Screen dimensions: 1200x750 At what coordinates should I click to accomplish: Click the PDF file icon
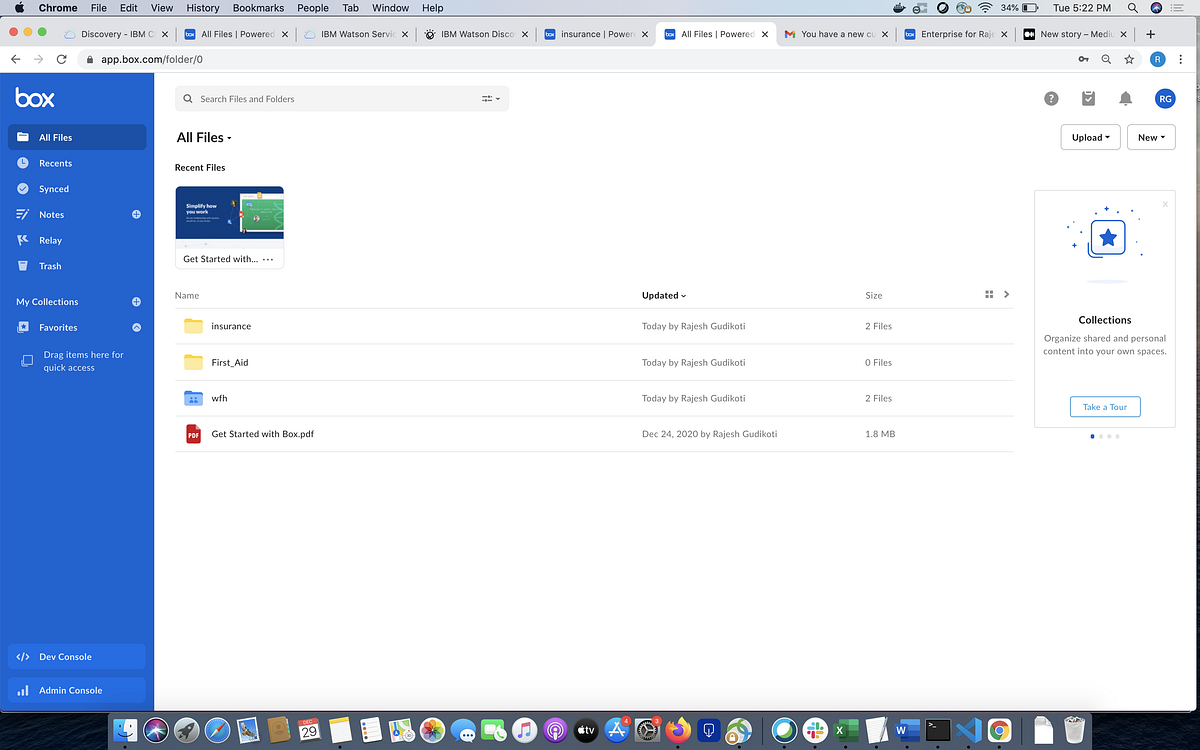tap(193, 434)
